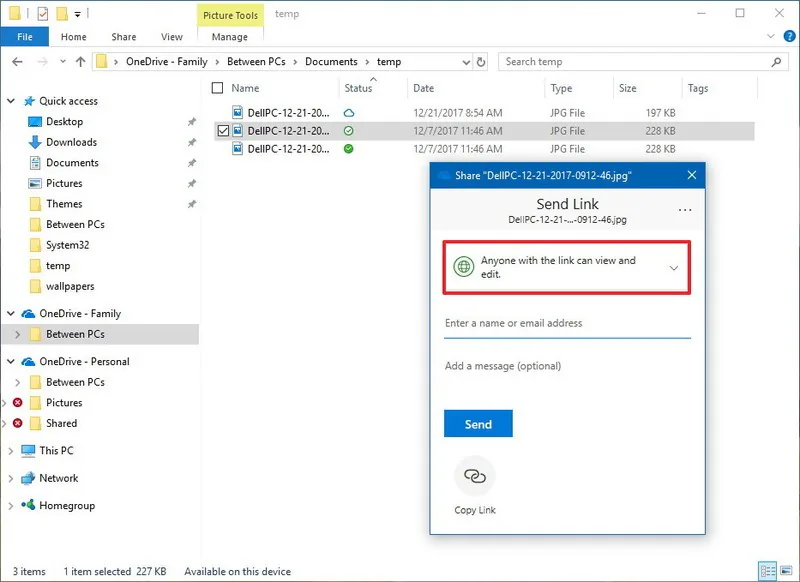Expand the Homegroup node
Image resolution: width=800 pixels, height=582 pixels.
pos(11,505)
